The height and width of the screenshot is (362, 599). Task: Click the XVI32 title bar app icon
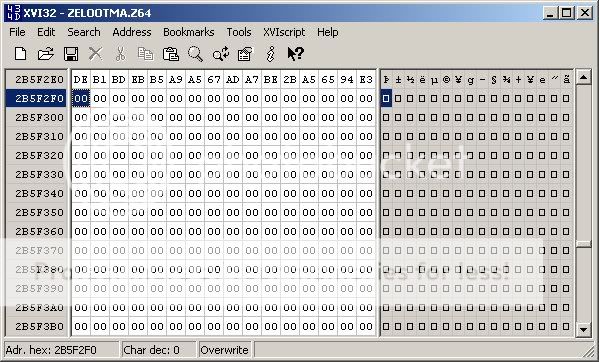tap(14, 13)
